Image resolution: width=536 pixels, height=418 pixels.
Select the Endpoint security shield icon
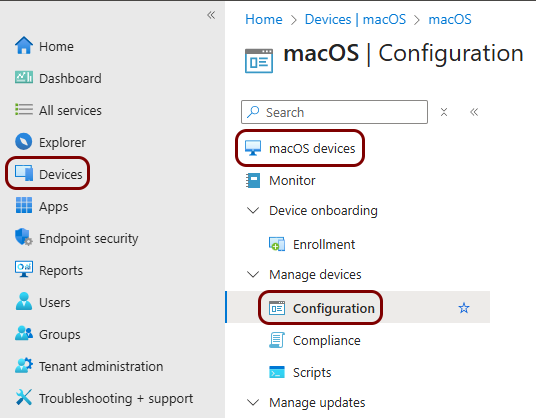point(24,237)
